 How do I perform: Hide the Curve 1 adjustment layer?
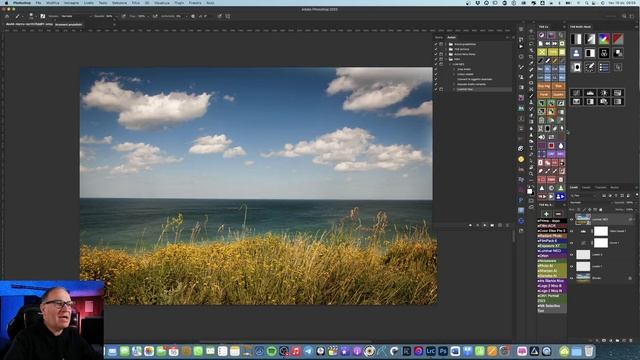click(571, 243)
